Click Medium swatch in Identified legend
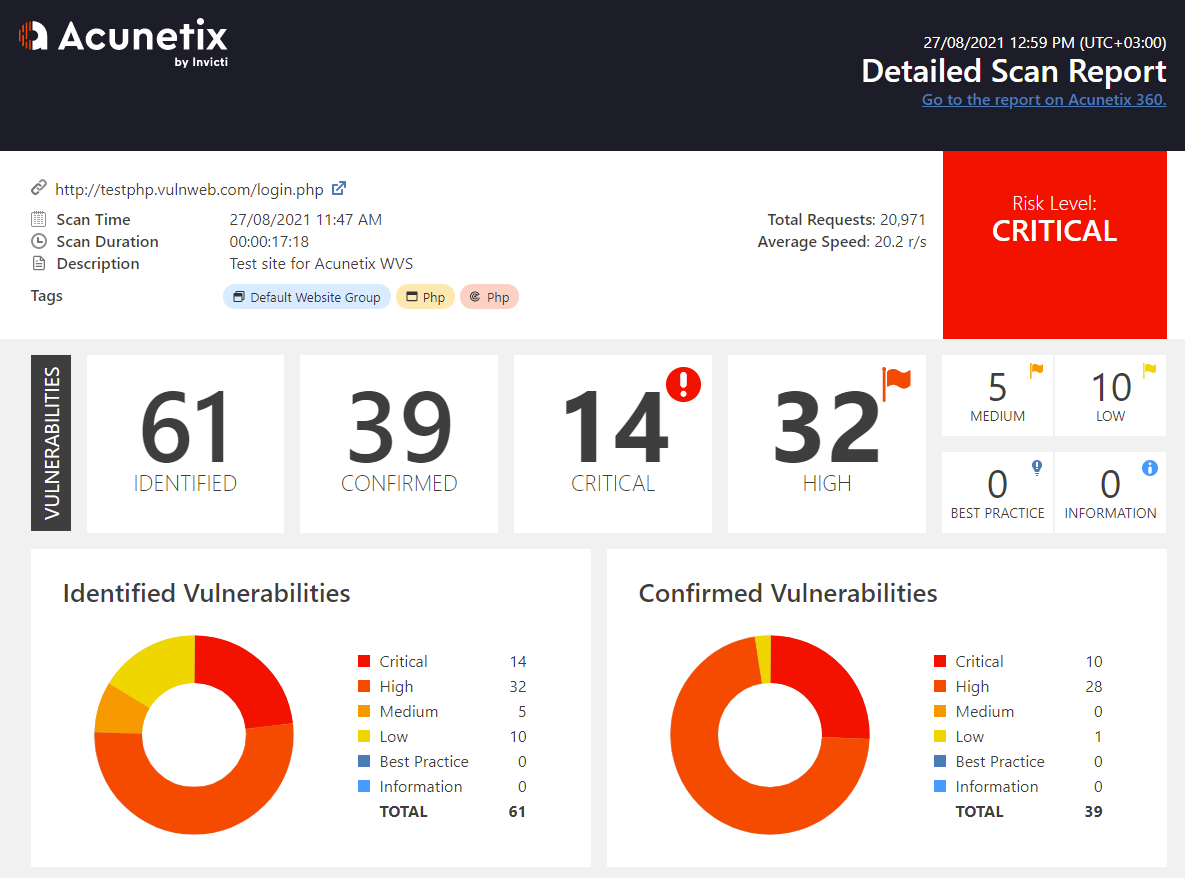Screen dimensions: 1185x878 [x=364, y=711]
